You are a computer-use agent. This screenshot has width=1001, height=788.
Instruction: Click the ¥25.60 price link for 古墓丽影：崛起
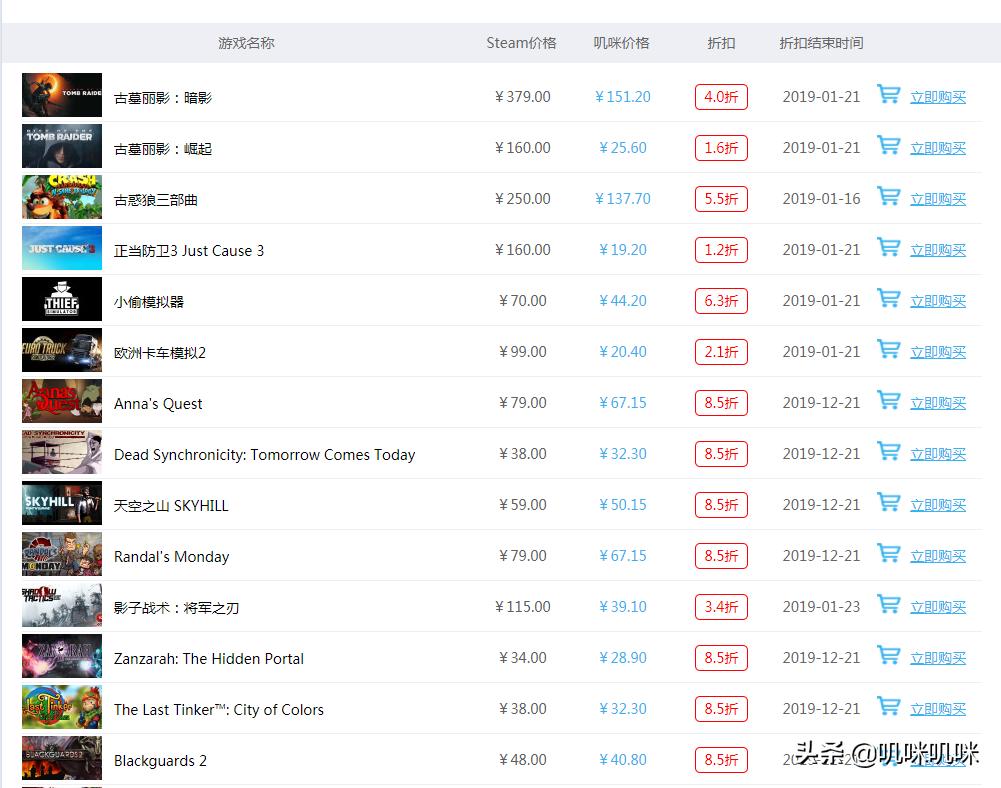point(622,146)
